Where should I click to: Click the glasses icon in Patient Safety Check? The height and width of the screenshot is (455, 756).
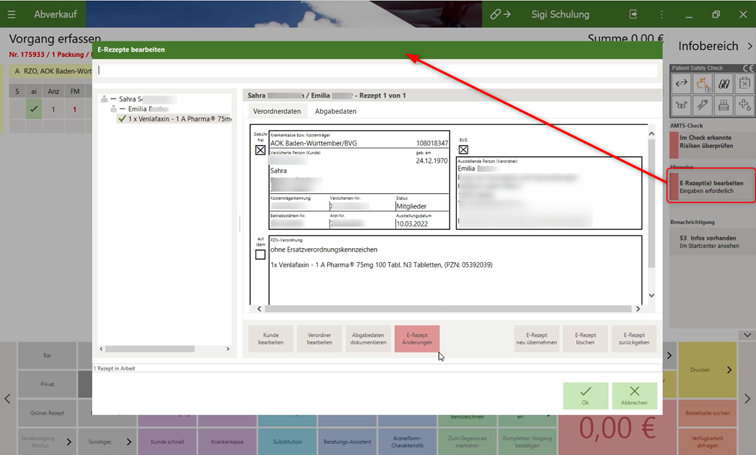[x=681, y=105]
